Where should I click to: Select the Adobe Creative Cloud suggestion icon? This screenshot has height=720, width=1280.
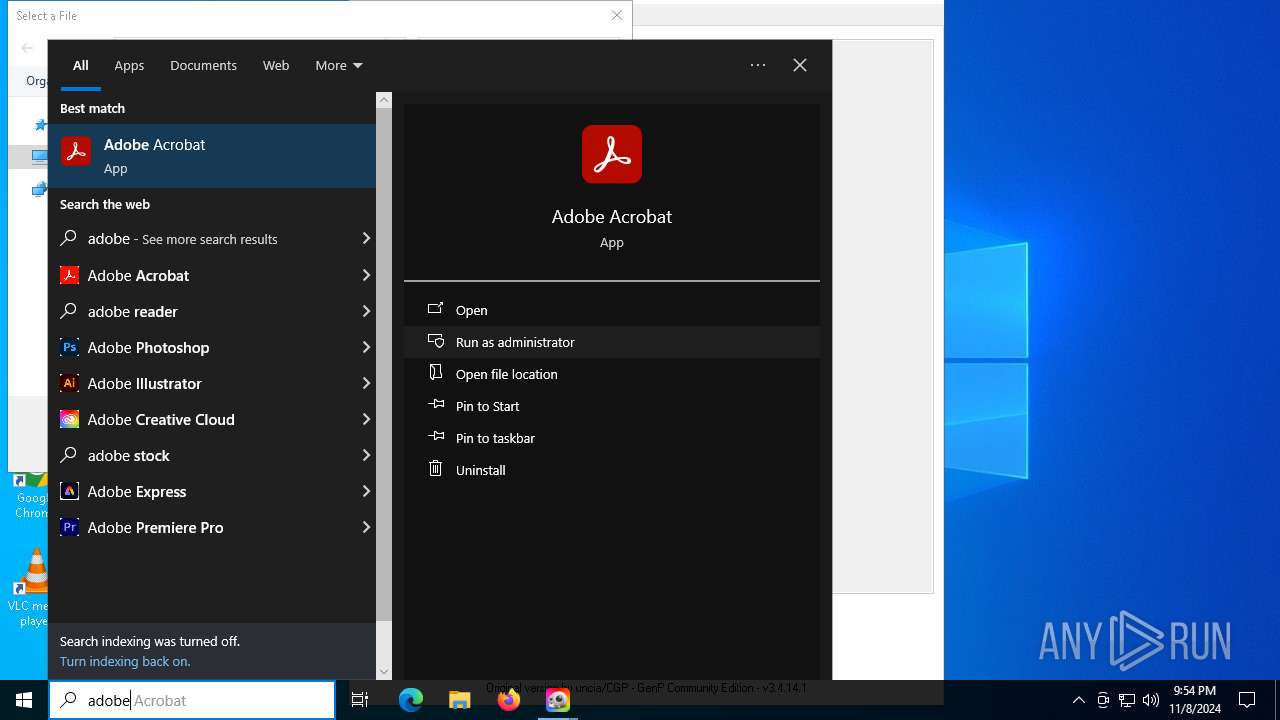(69, 419)
